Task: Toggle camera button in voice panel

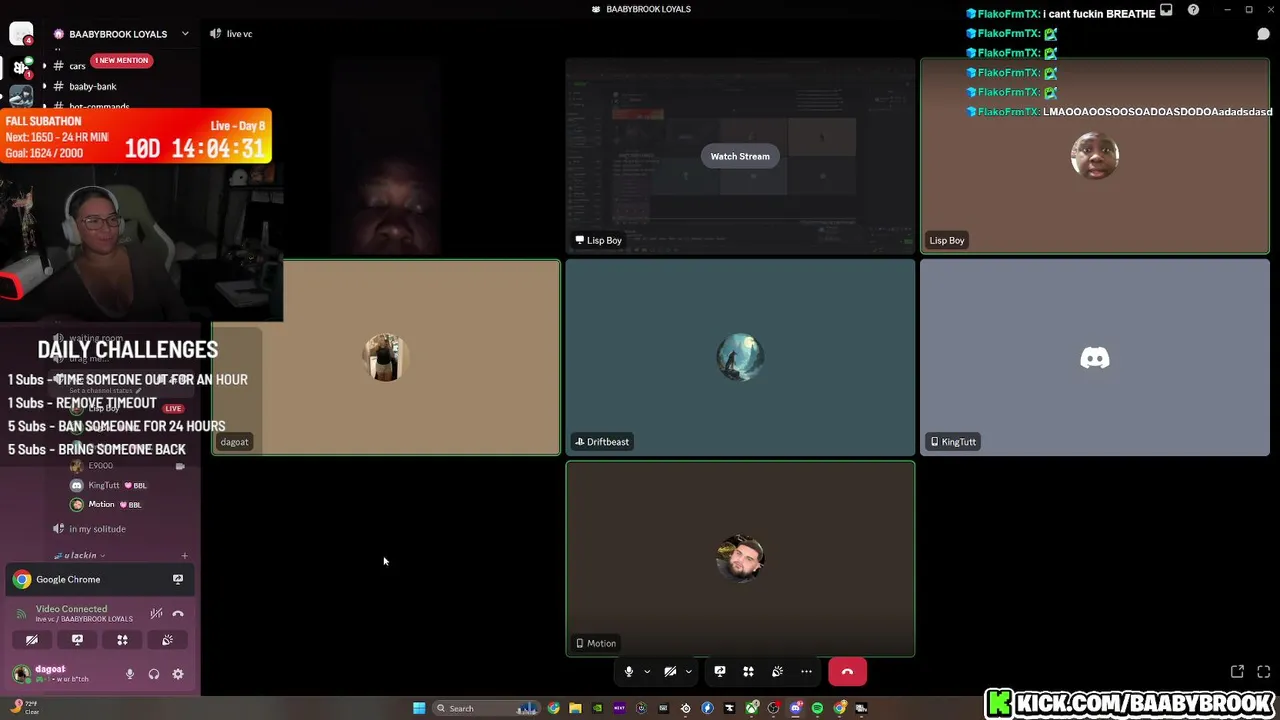Action: click(x=32, y=640)
